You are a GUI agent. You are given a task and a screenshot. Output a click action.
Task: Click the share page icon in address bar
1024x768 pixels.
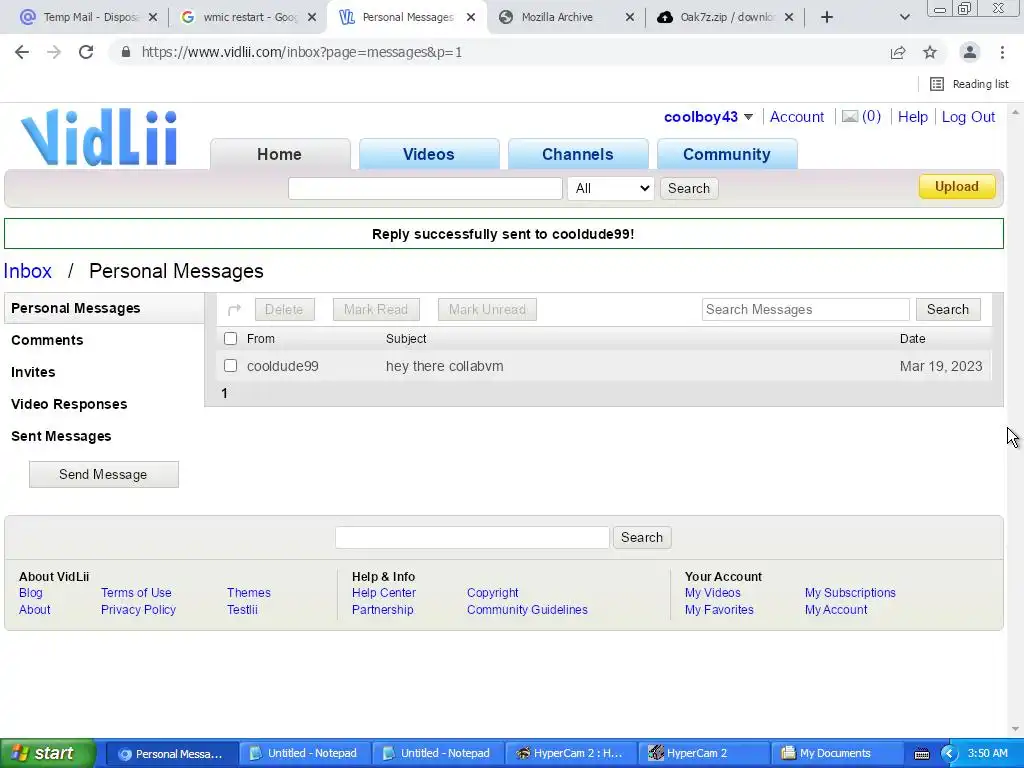tap(898, 52)
